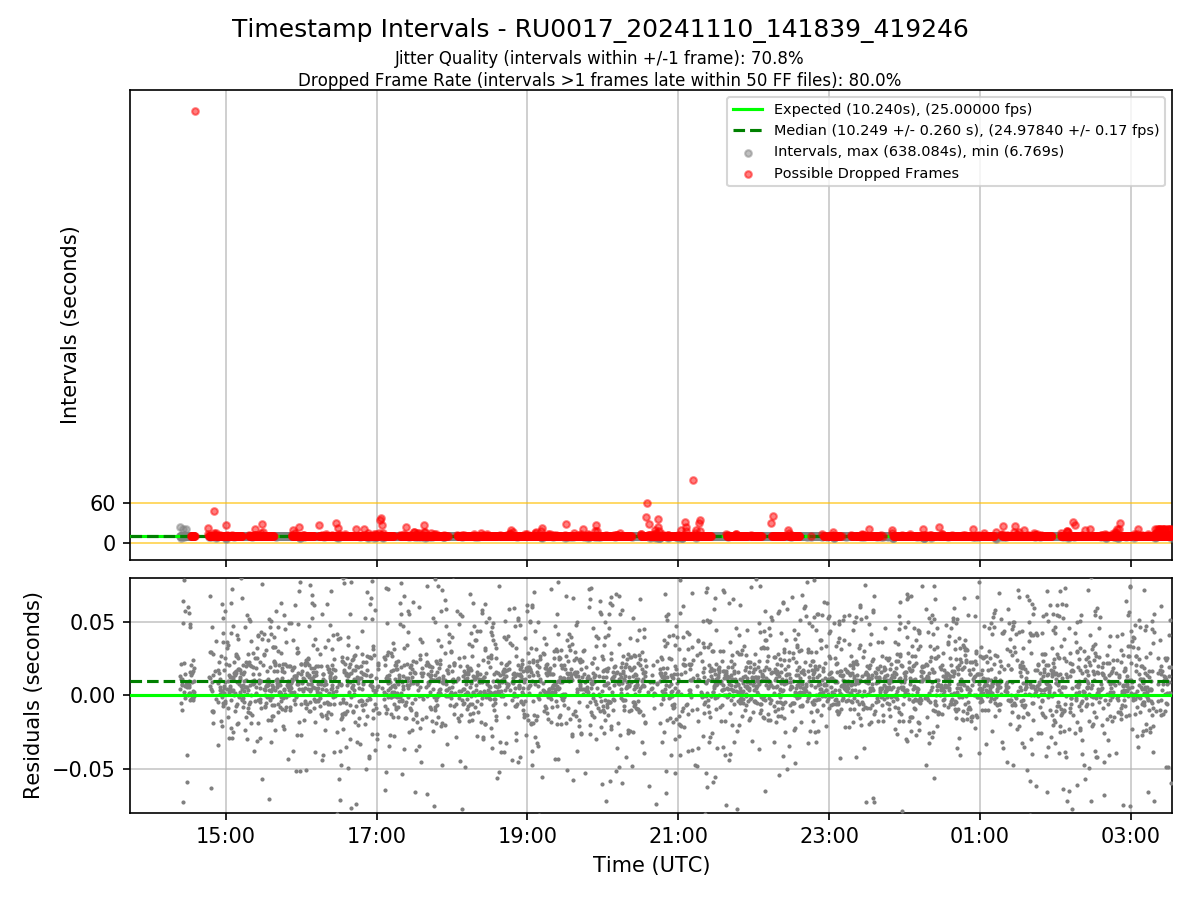Click the '21:00' time tick label
1200x900 pixels.
(678, 834)
